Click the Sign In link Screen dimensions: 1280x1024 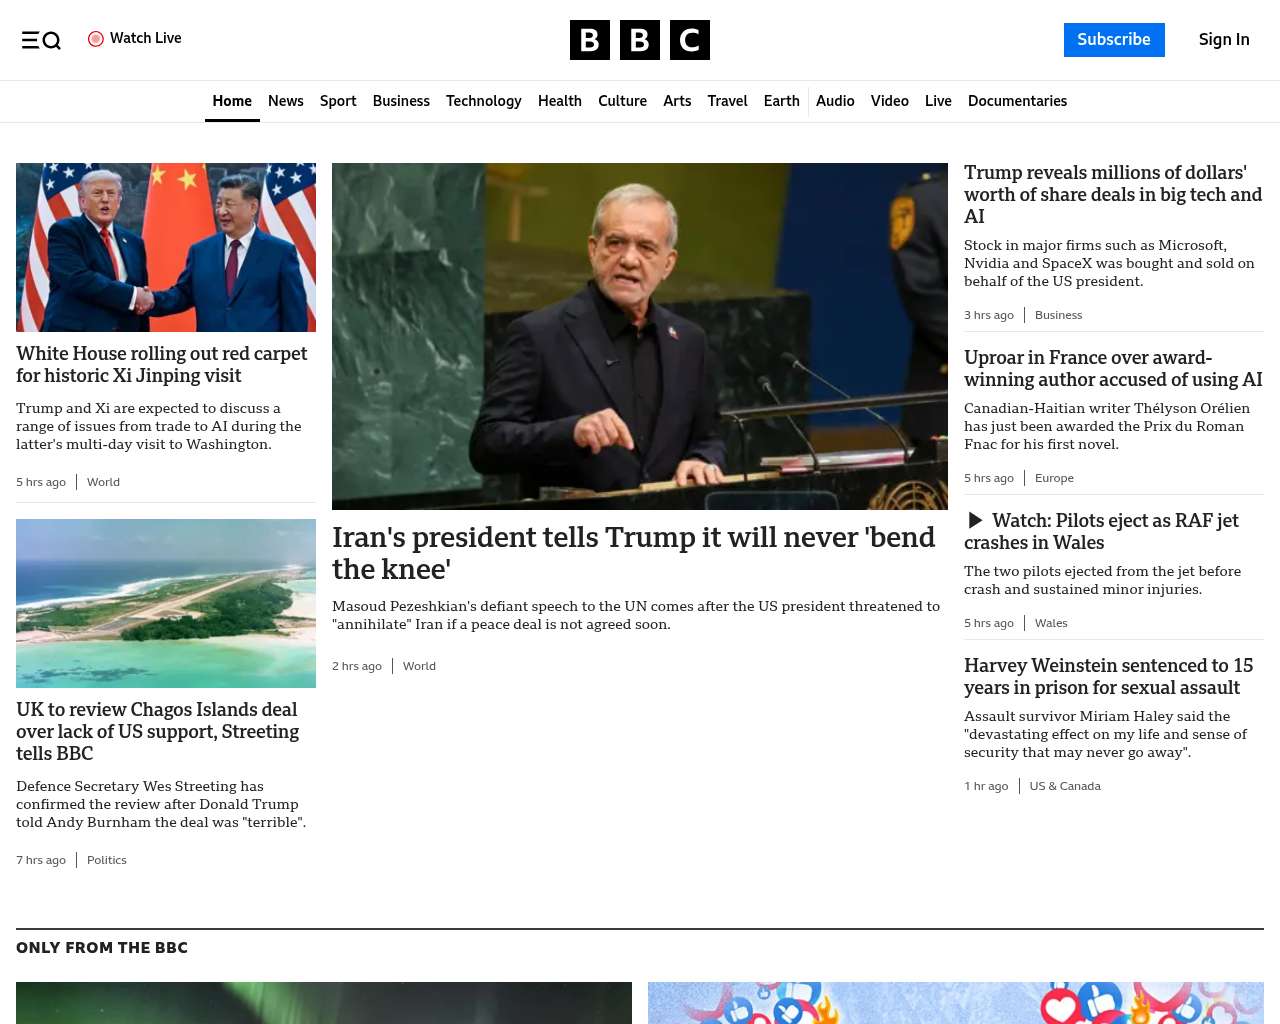click(1224, 40)
